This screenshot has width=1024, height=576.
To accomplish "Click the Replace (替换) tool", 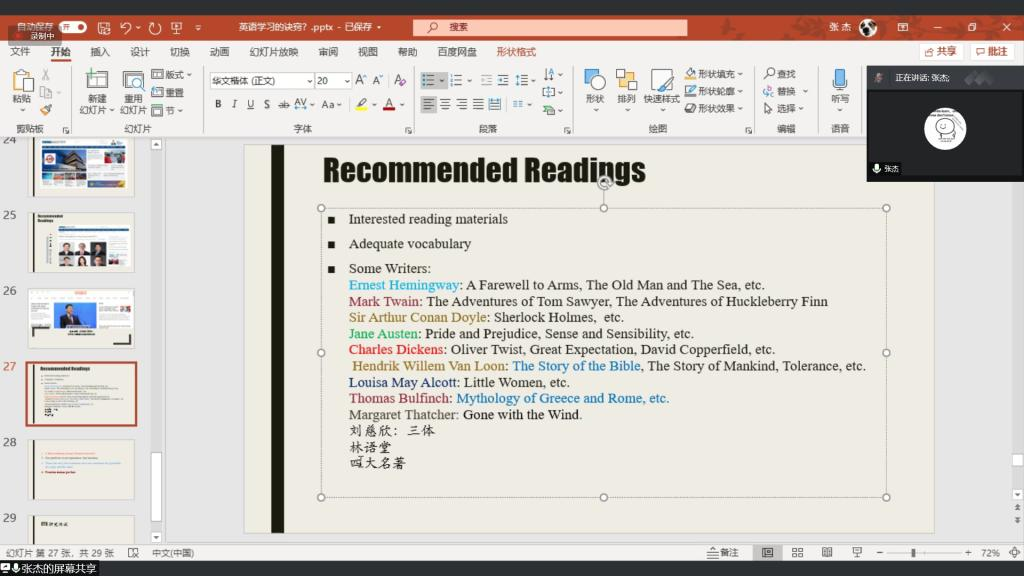I will (x=780, y=91).
